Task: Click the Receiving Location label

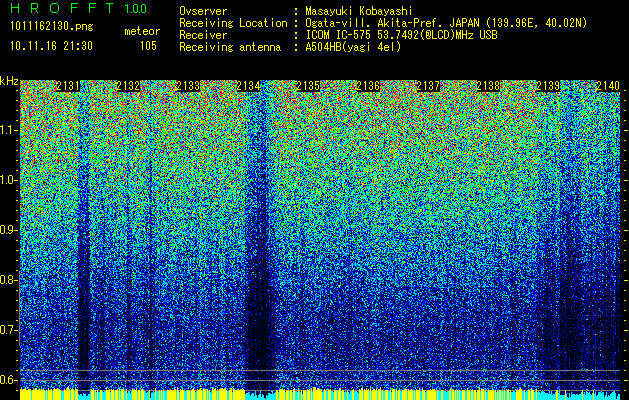Action: [233, 23]
